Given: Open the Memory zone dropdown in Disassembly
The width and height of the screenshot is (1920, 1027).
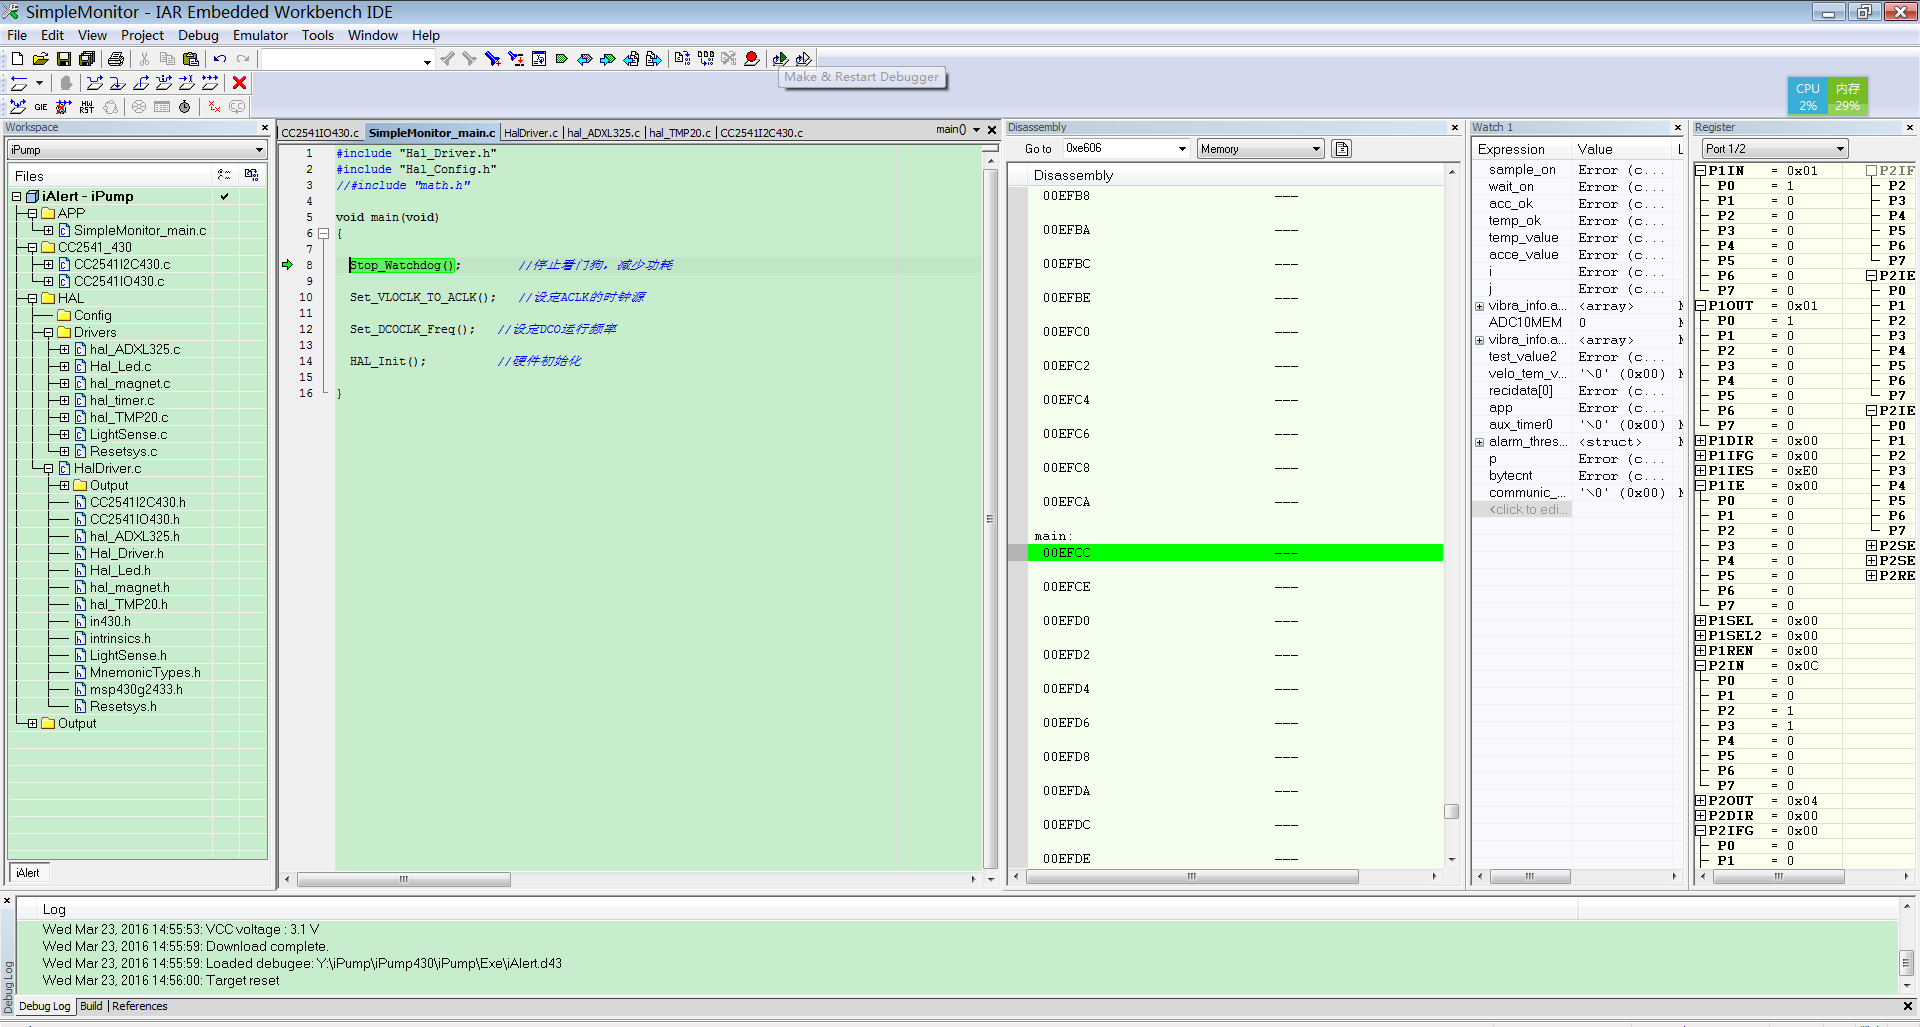Looking at the screenshot, I should [x=1260, y=149].
